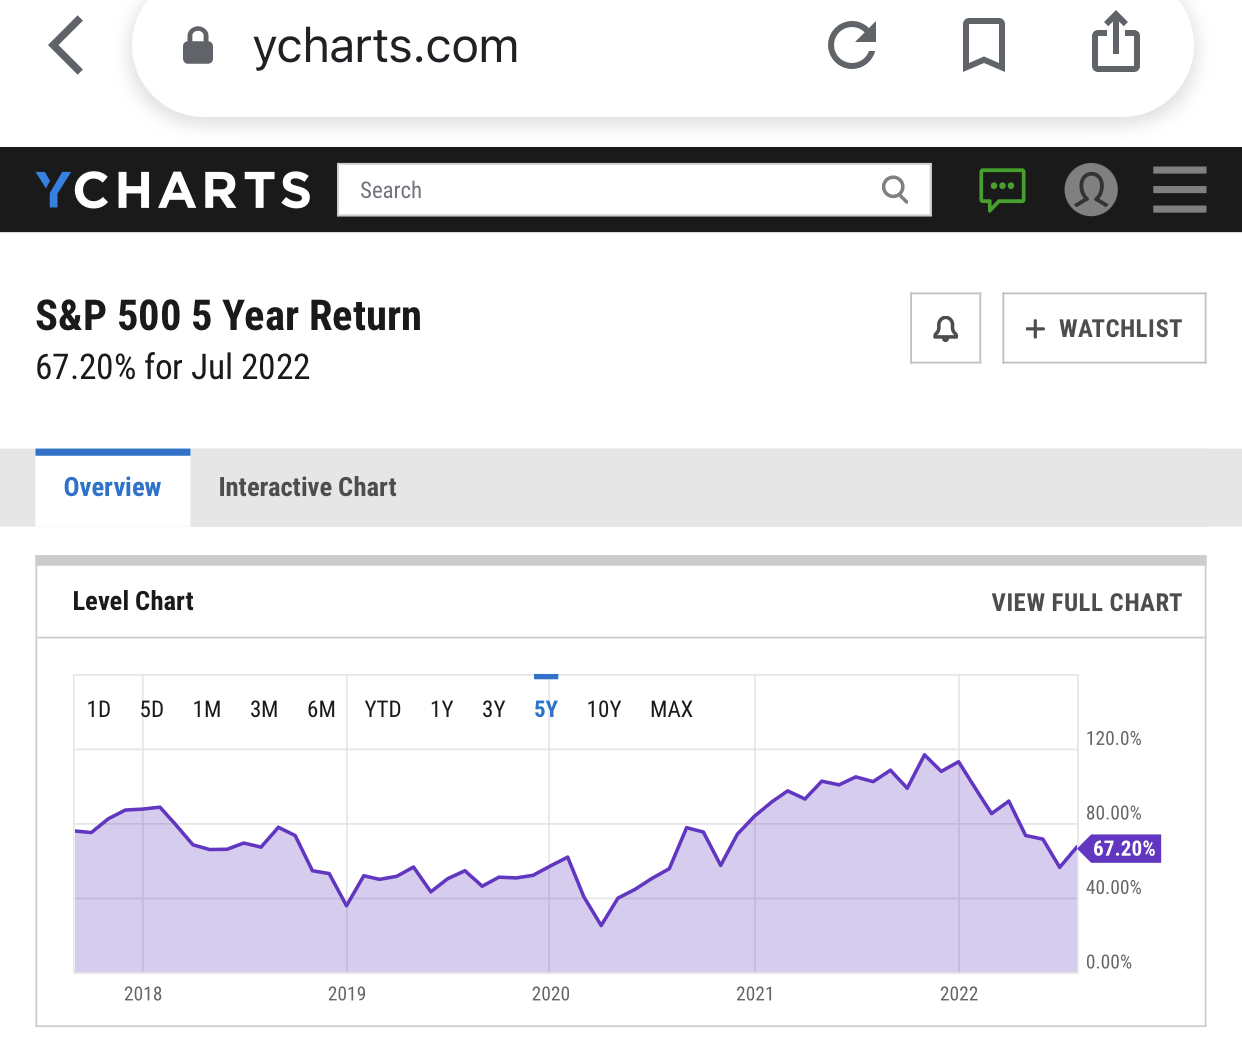The image size is (1242, 1051).
Task: Open the user profile avatar
Action: point(1091,189)
